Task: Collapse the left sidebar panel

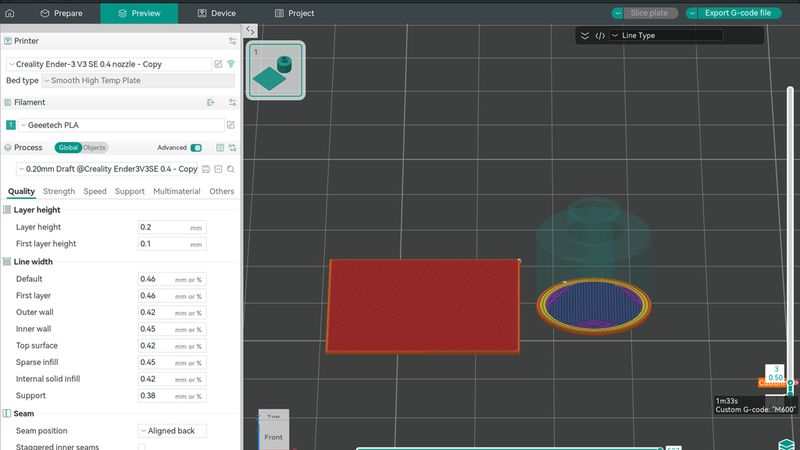Action: tap(250, 31)
